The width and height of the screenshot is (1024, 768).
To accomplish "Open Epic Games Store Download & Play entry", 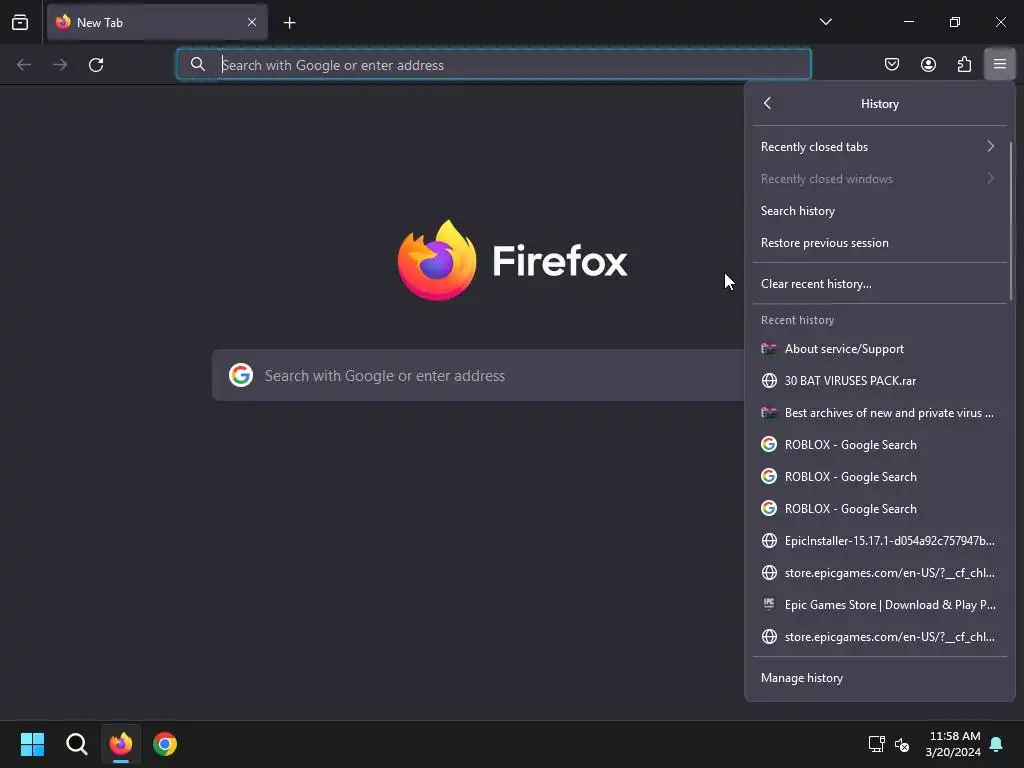I will click(x=879, y=605).
